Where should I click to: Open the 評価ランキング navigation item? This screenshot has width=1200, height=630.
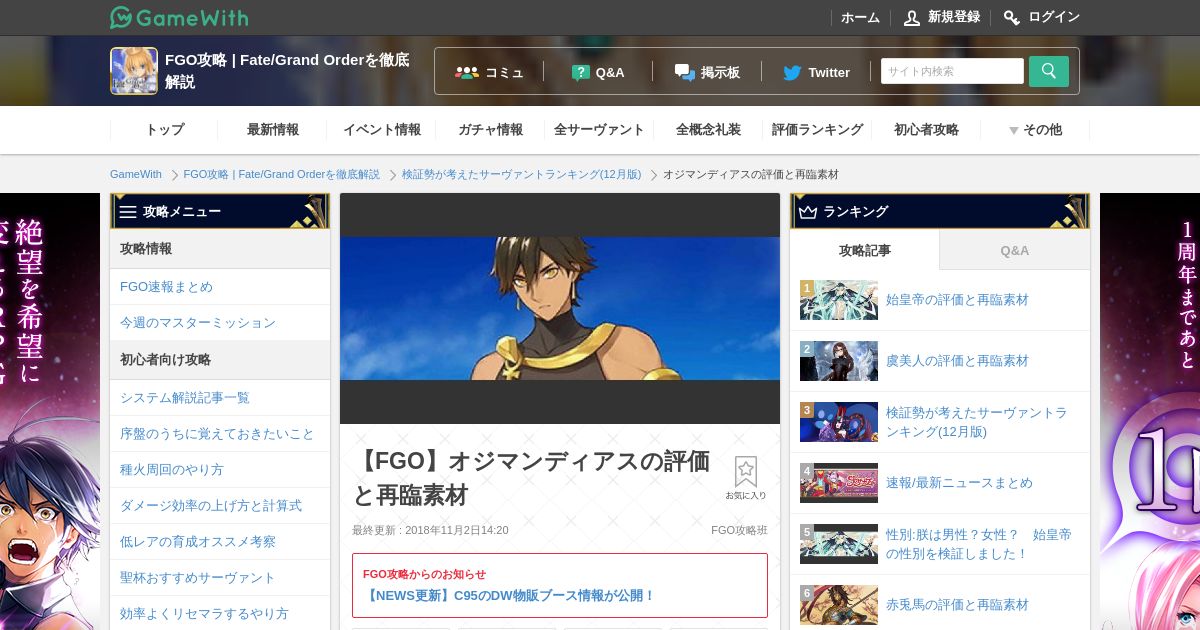pos(817,130)
